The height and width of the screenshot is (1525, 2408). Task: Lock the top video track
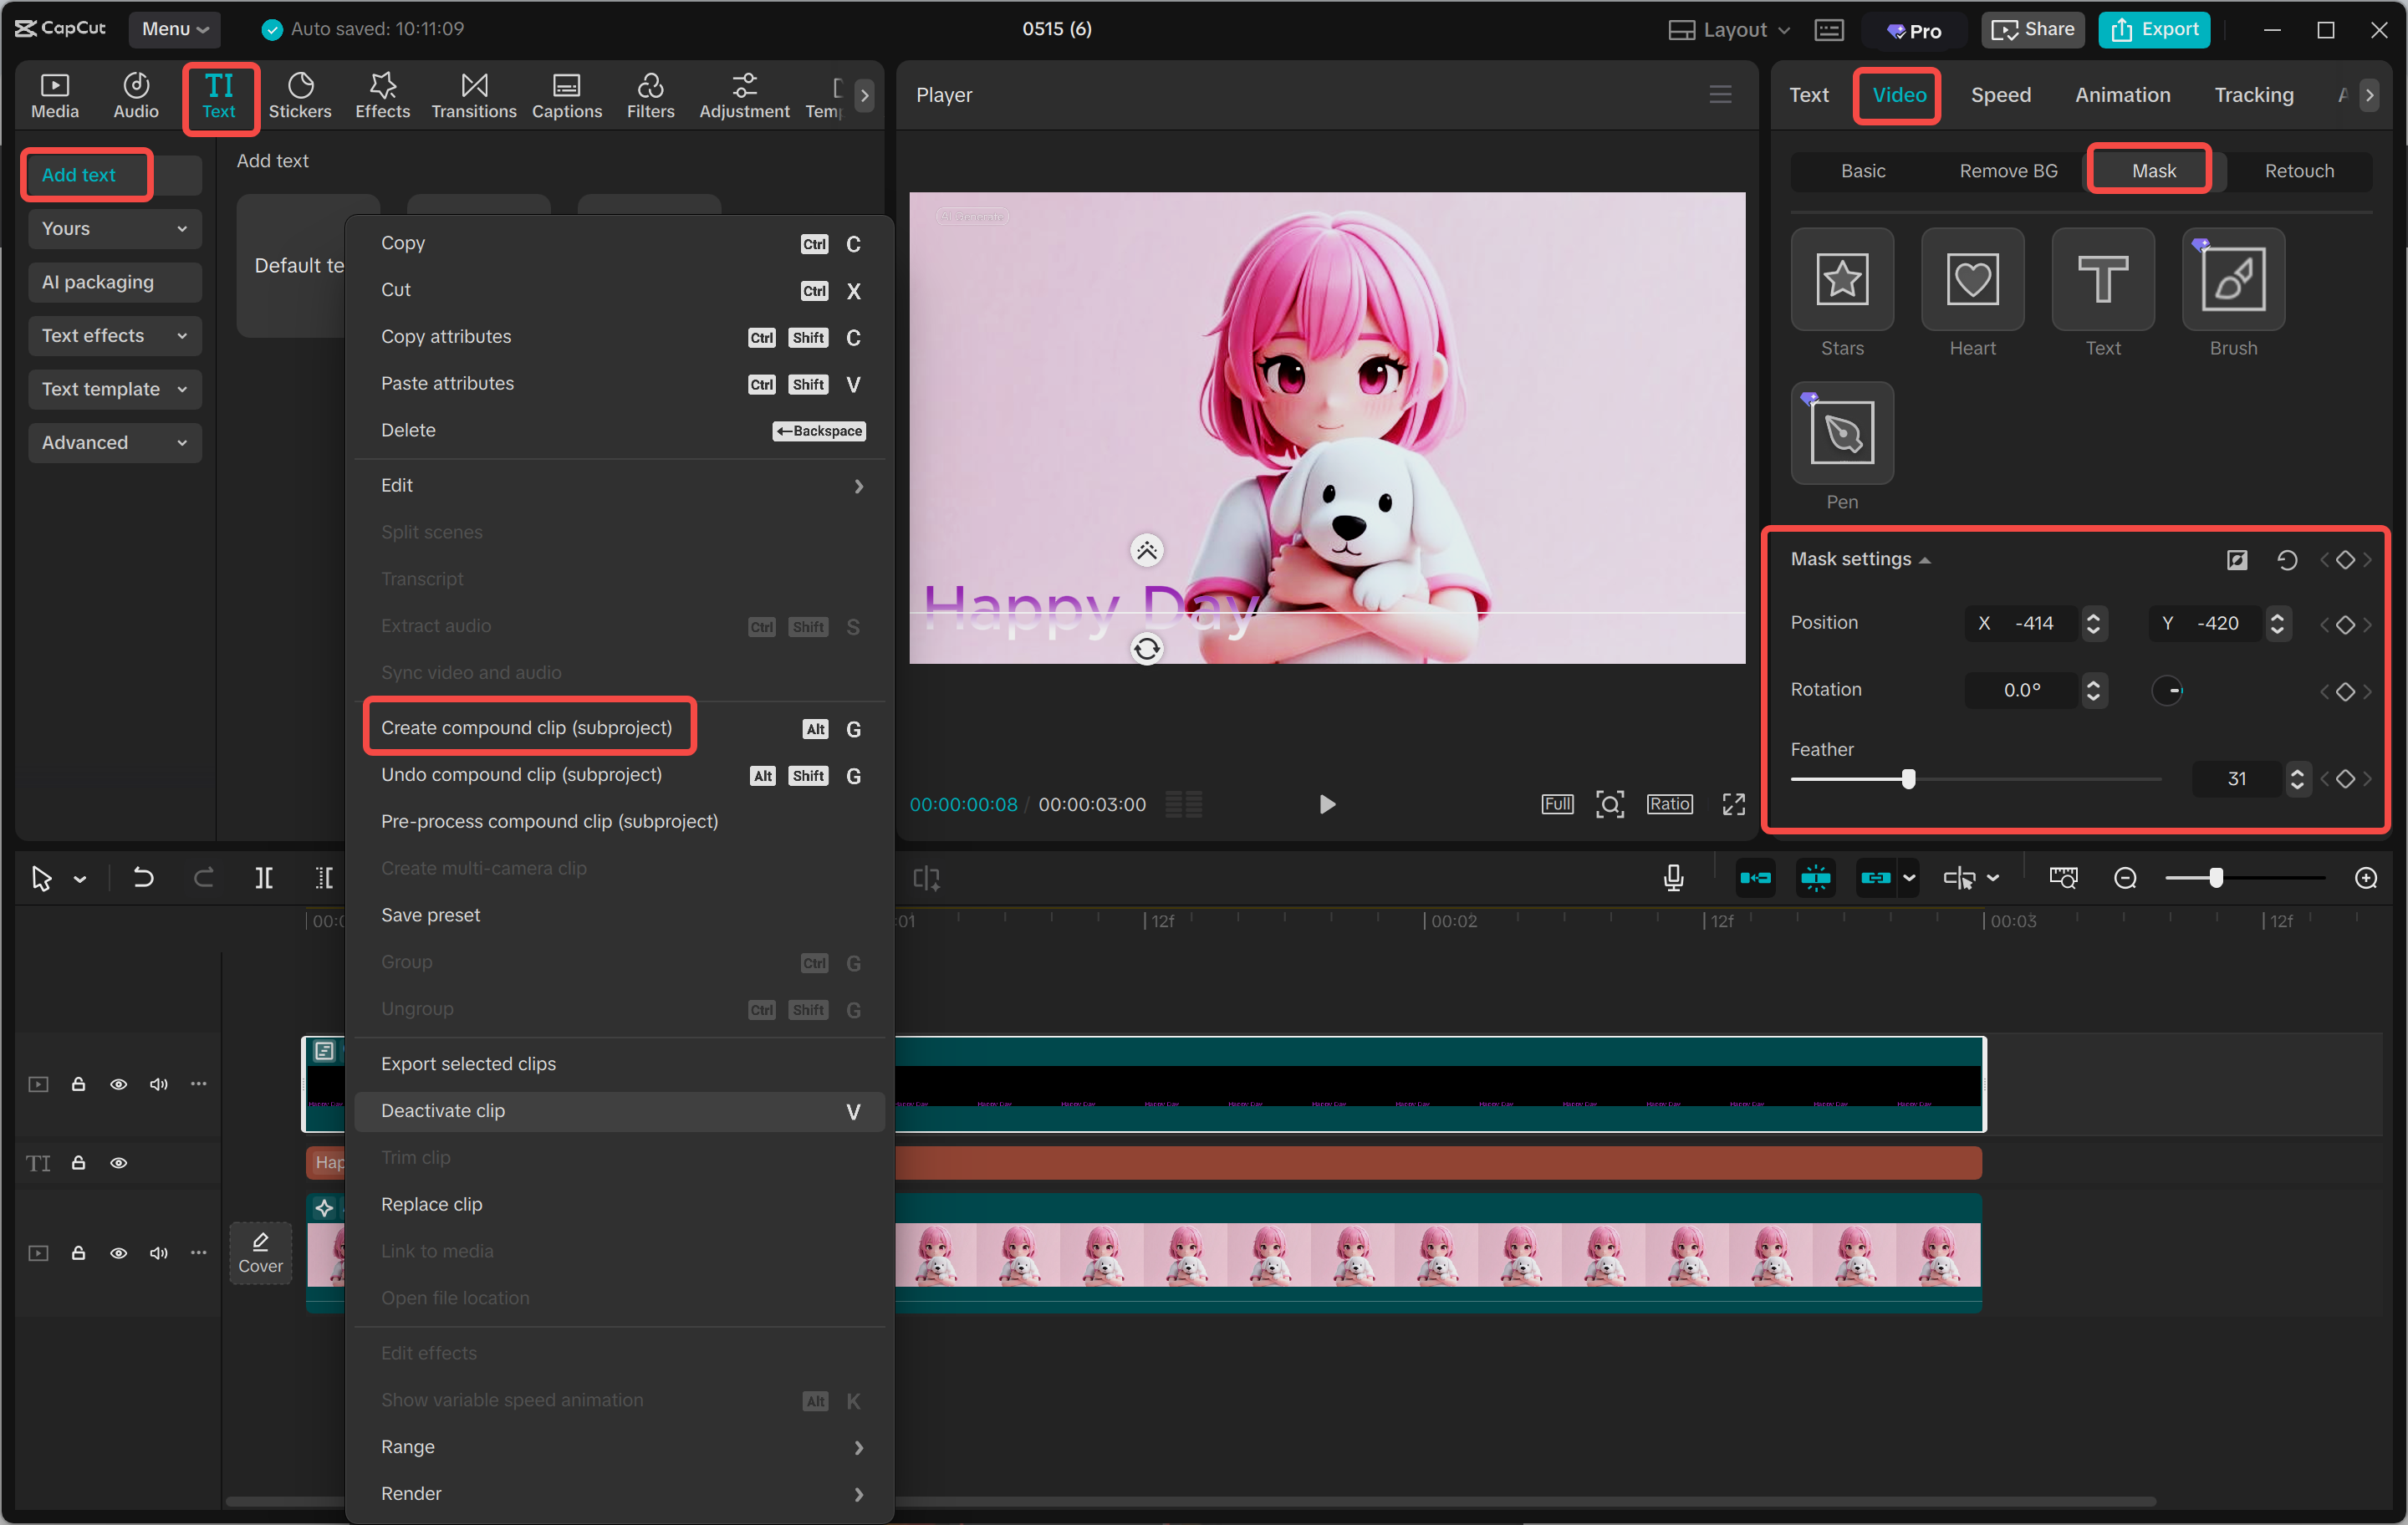coord(78,1084)
